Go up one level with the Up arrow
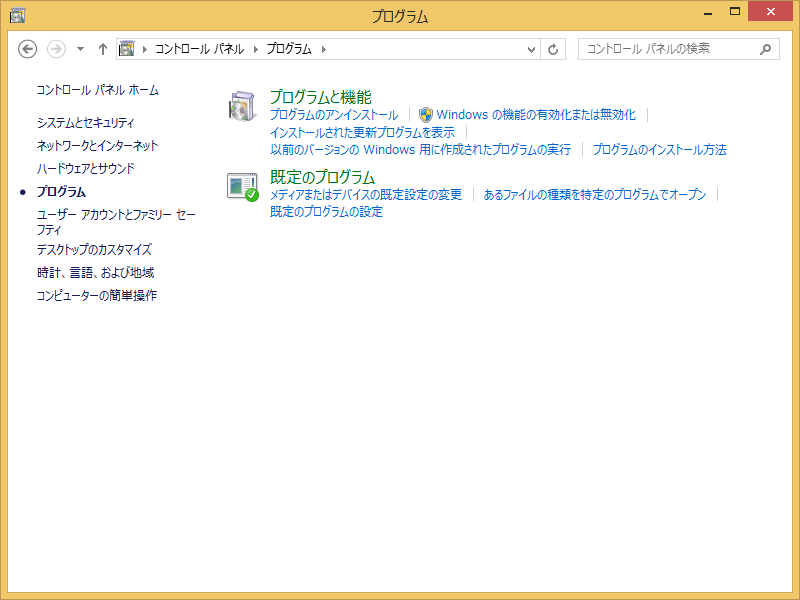The width and height of the screenshot is (800, 600). 103,49
